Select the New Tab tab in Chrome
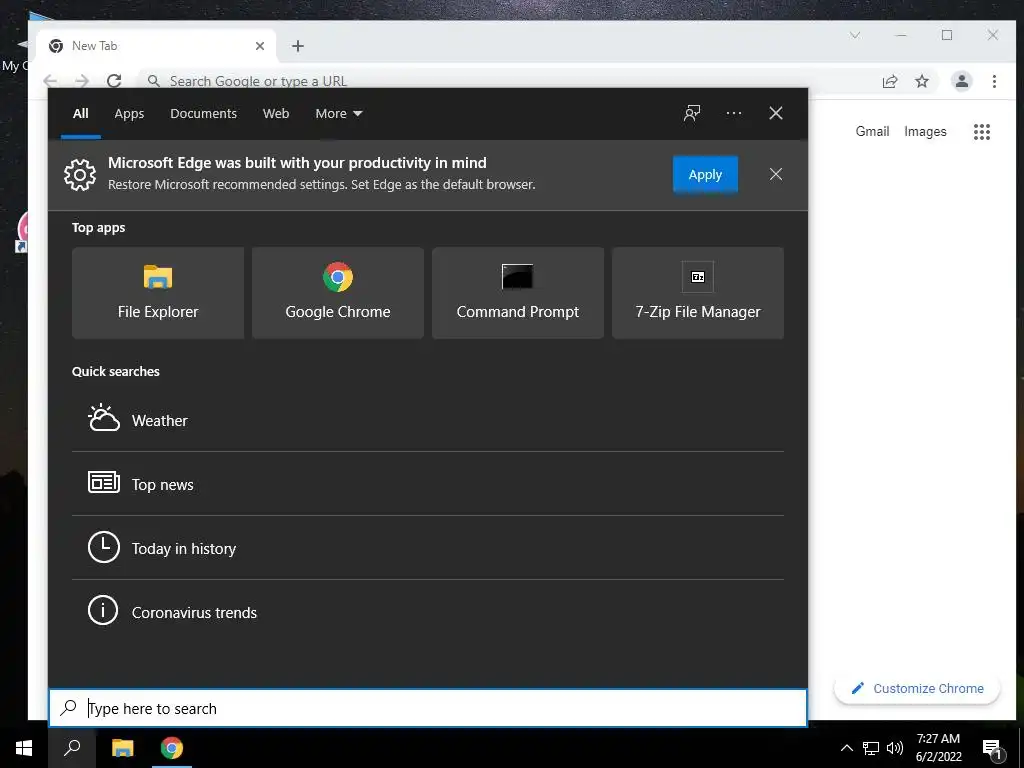Screen dimensions: 1024x768 (157, 46)
